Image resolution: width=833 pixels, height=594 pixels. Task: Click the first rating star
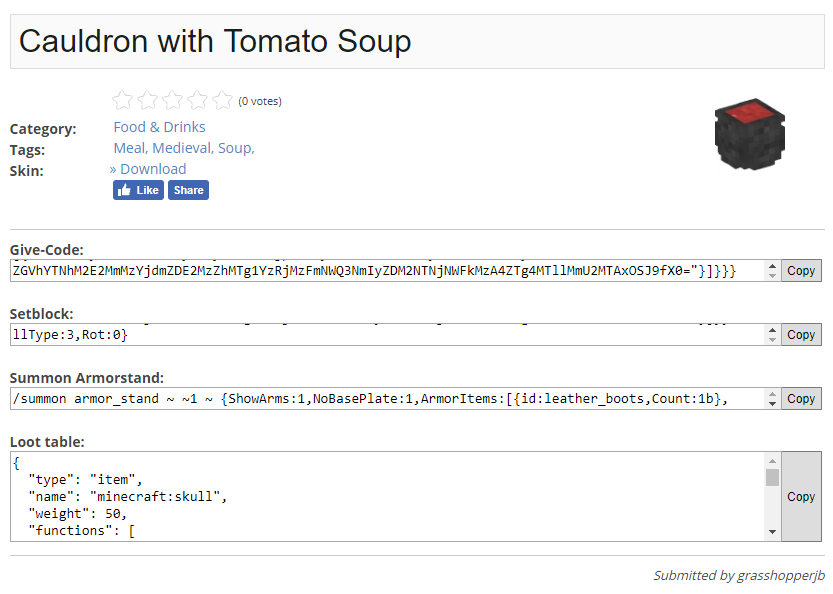point(123,100)
